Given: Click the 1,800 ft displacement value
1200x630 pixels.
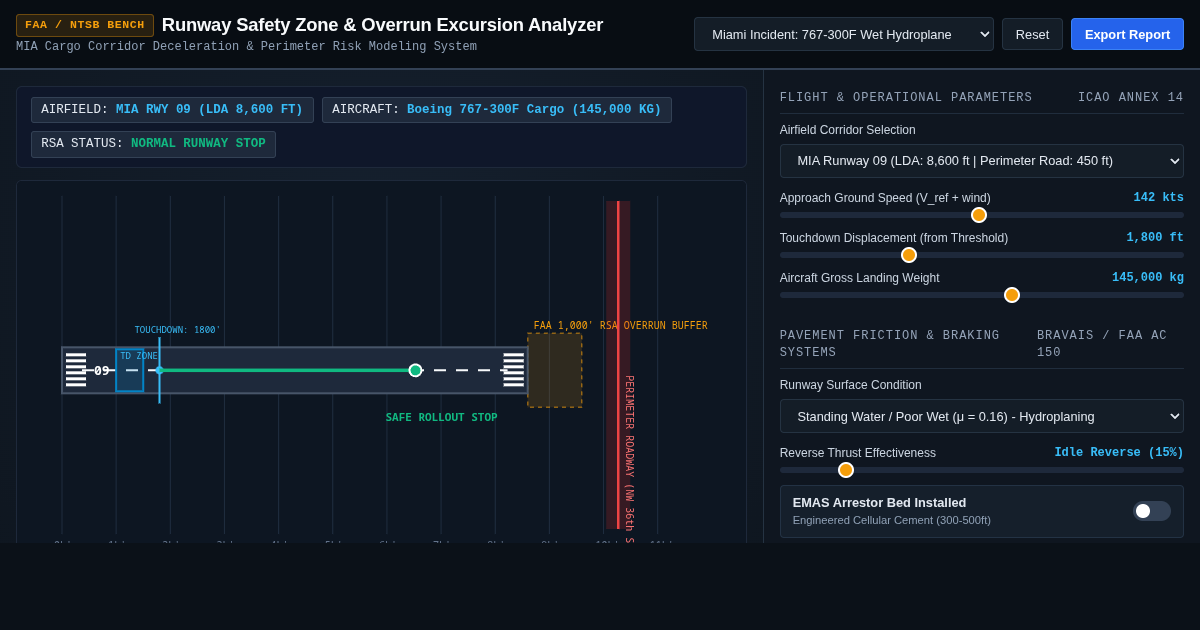Looking at the screenshot, I should 1155,238.
